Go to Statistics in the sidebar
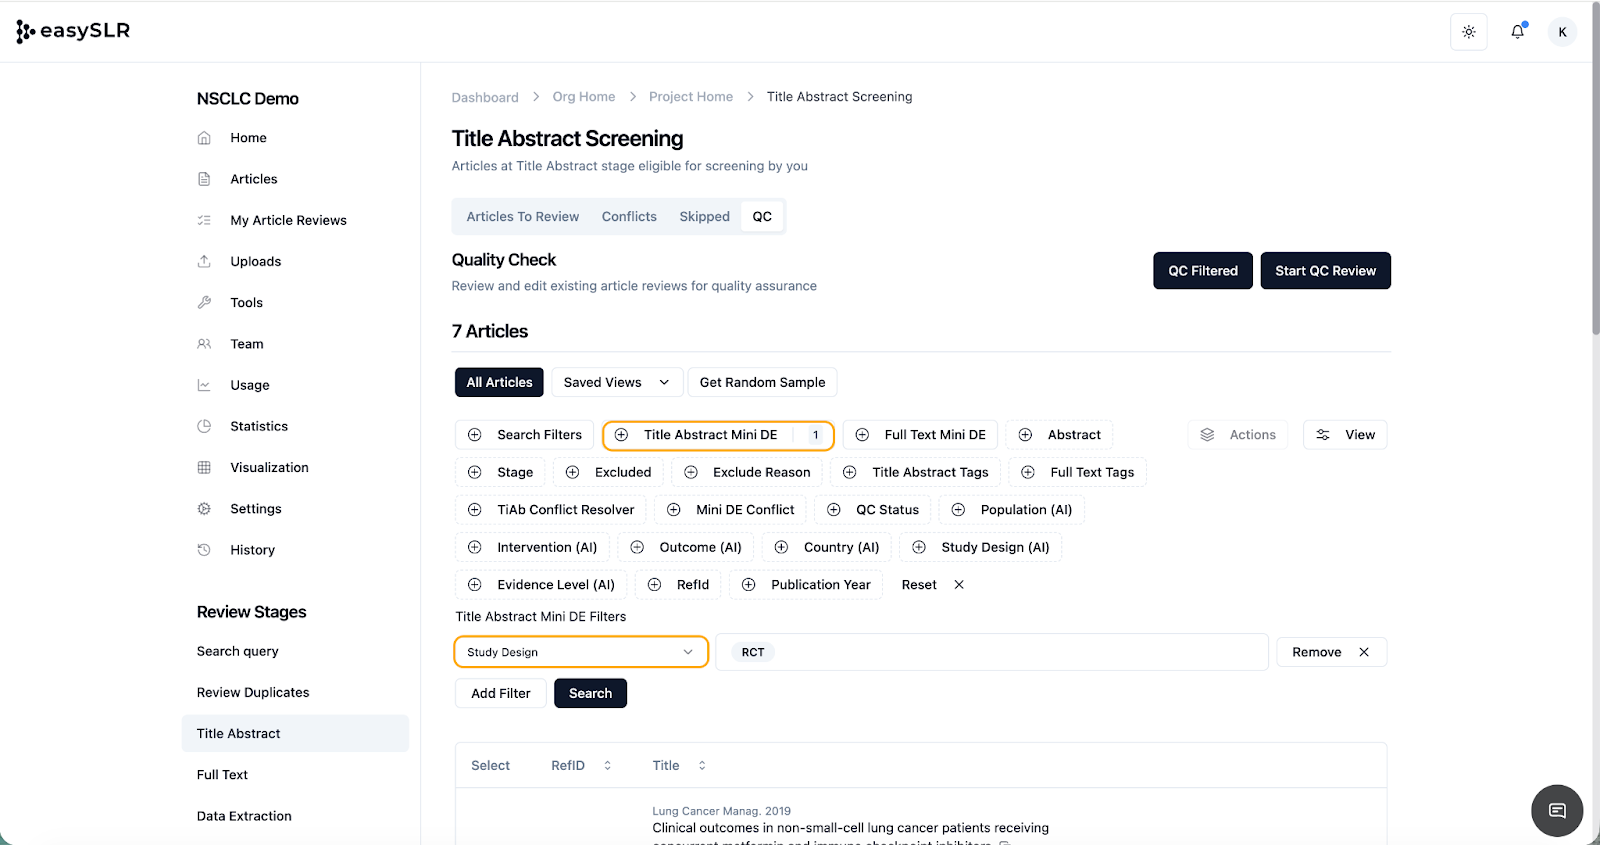The width and height of the screenshot is (1600, 845). coord(258,426)
